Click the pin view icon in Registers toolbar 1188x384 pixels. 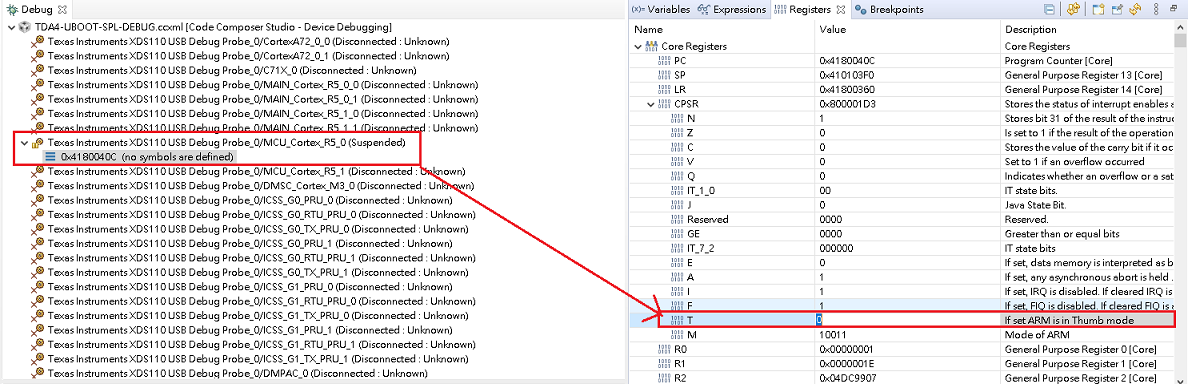pyautogui.click(x=1117, y=9)
